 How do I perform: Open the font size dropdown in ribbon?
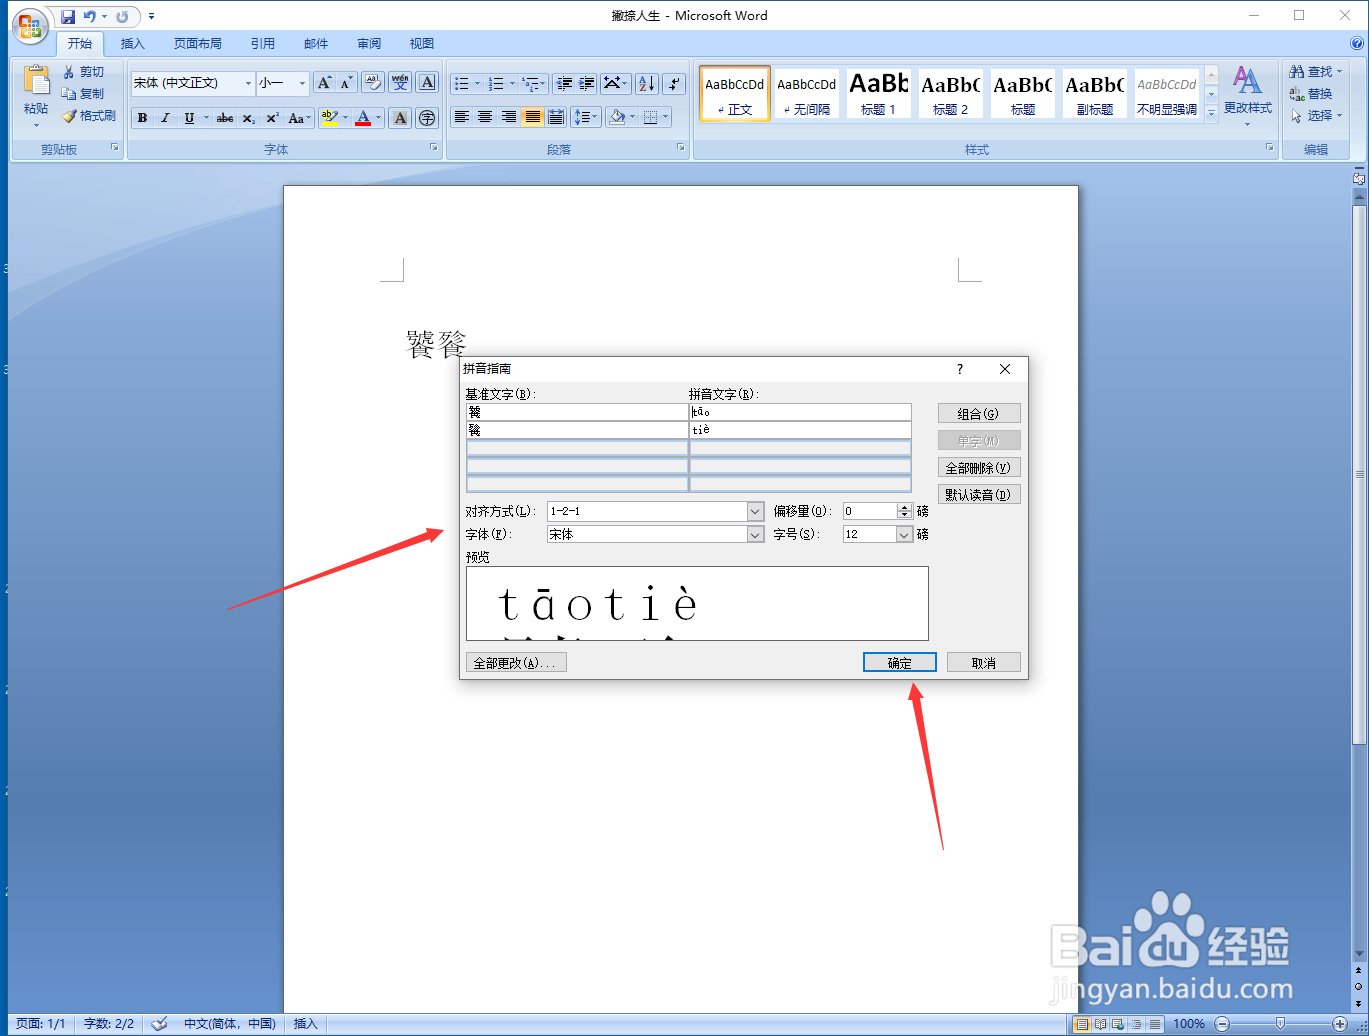pos(302,83)
